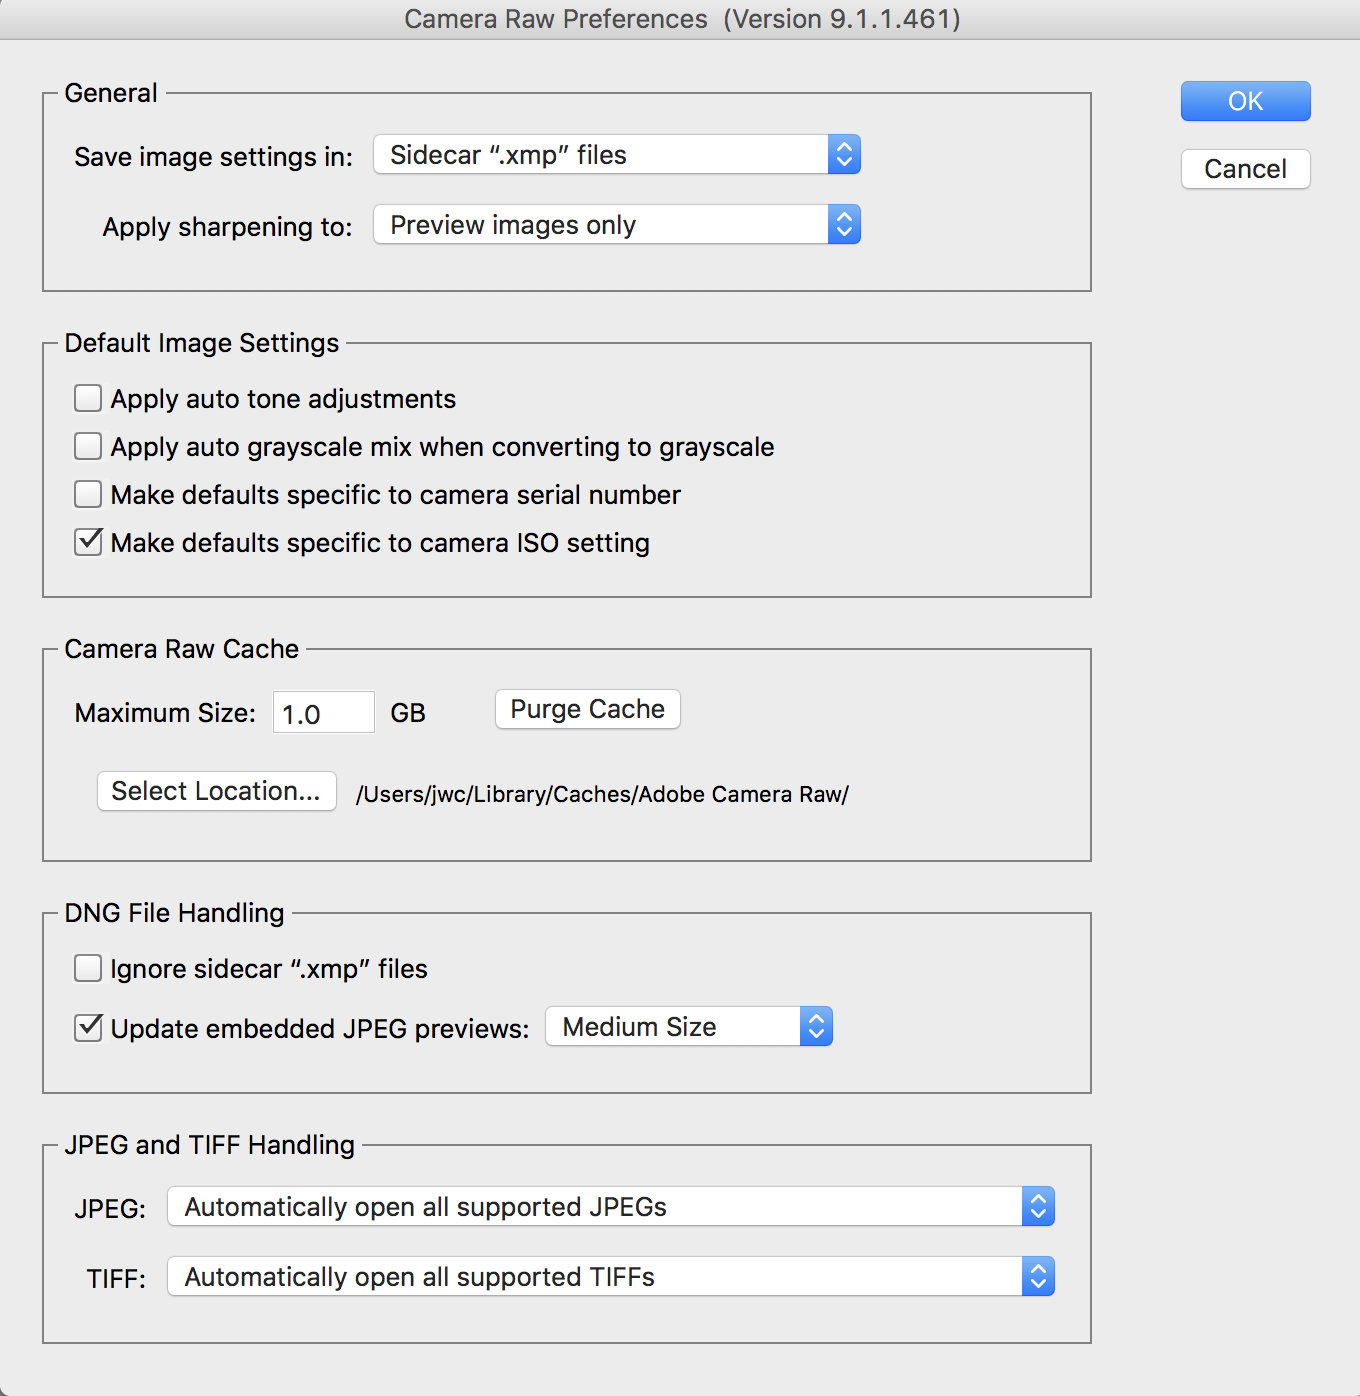1360x1396 pixels.
Task: Disable "Update embedded JPEG previews"
Action: click(88, 1028)
